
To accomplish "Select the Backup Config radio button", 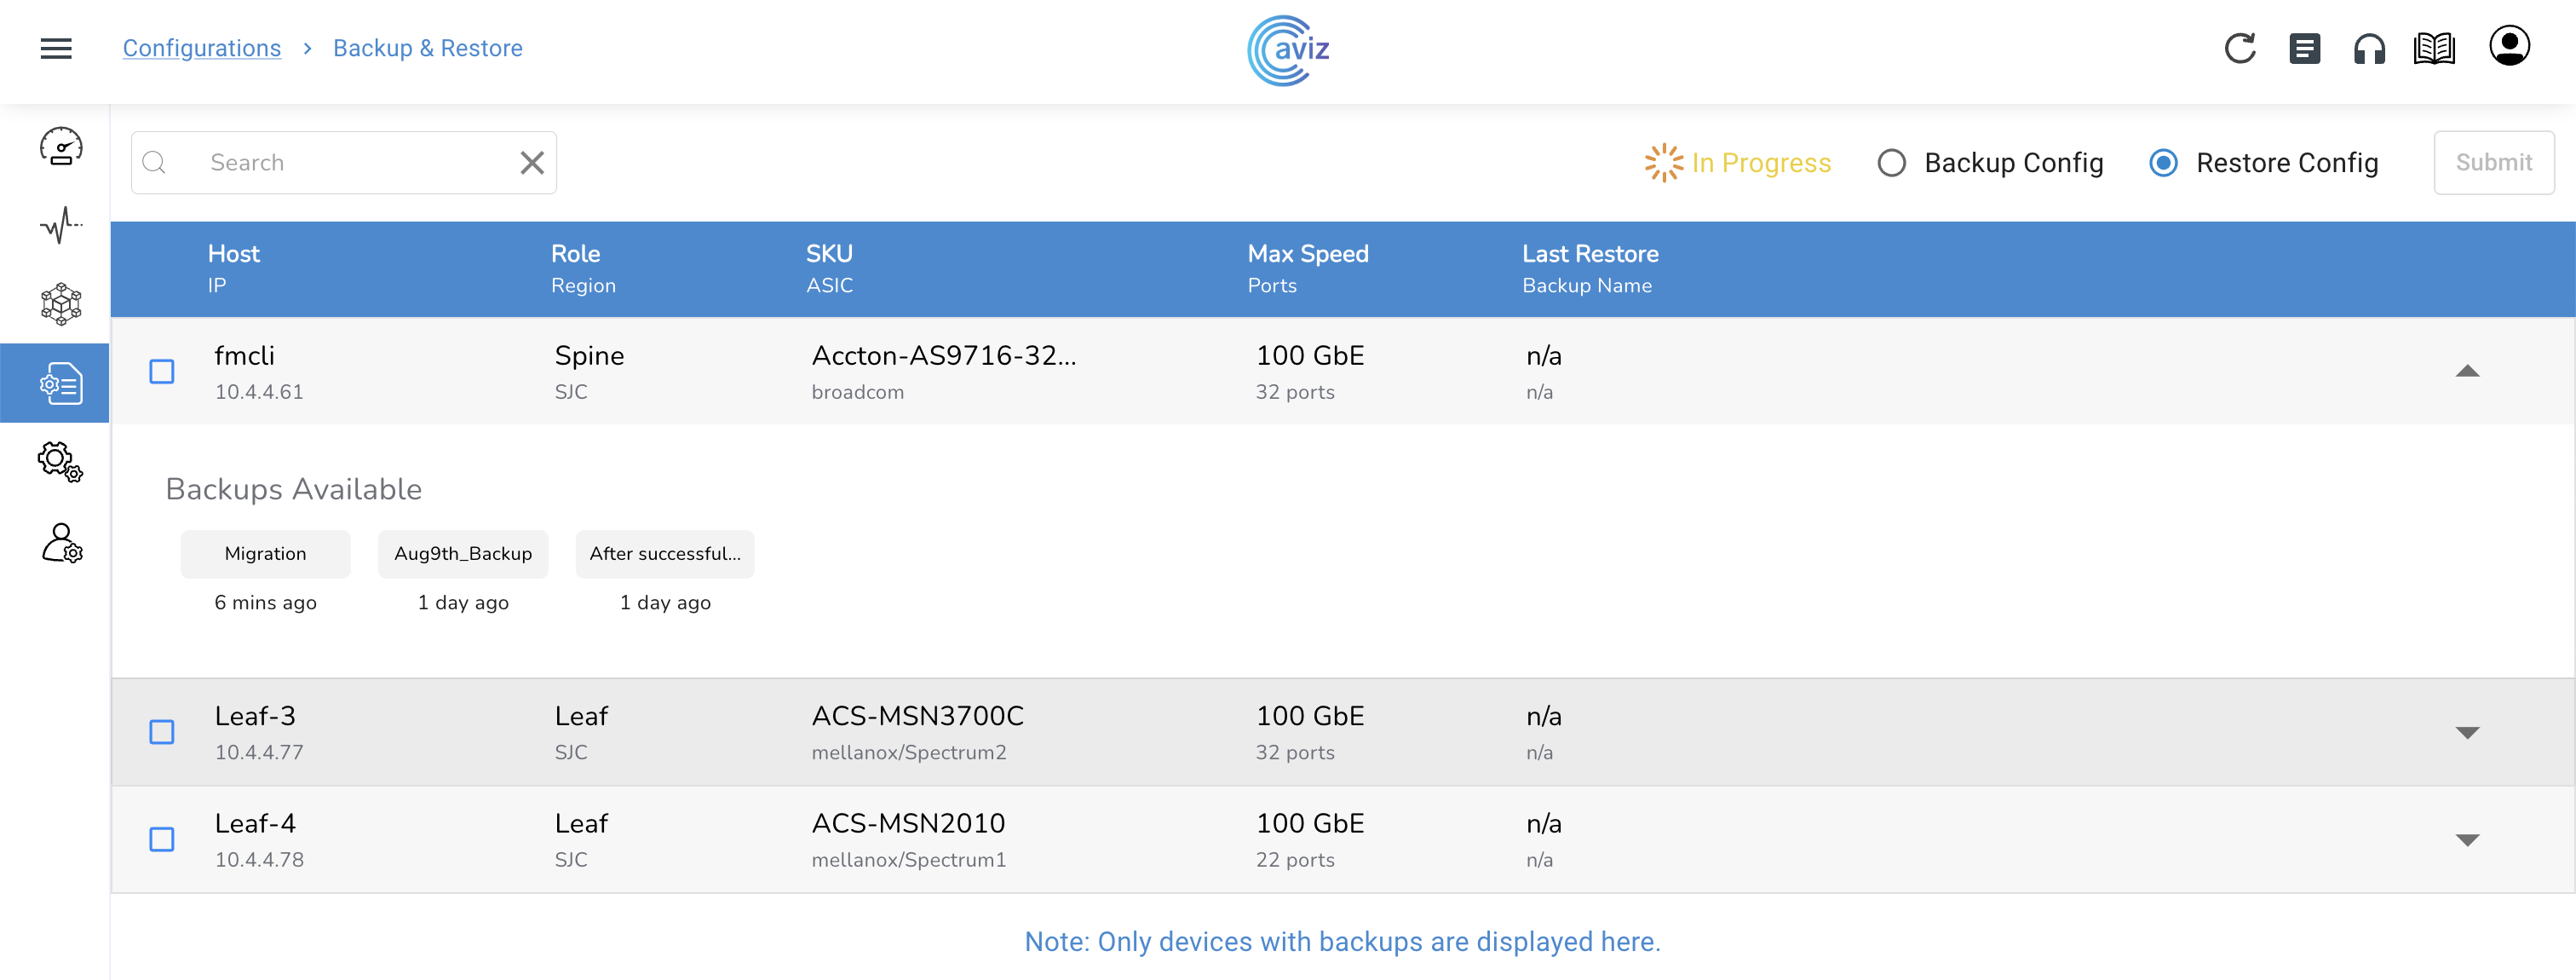I will click(x=1891, y=162).
